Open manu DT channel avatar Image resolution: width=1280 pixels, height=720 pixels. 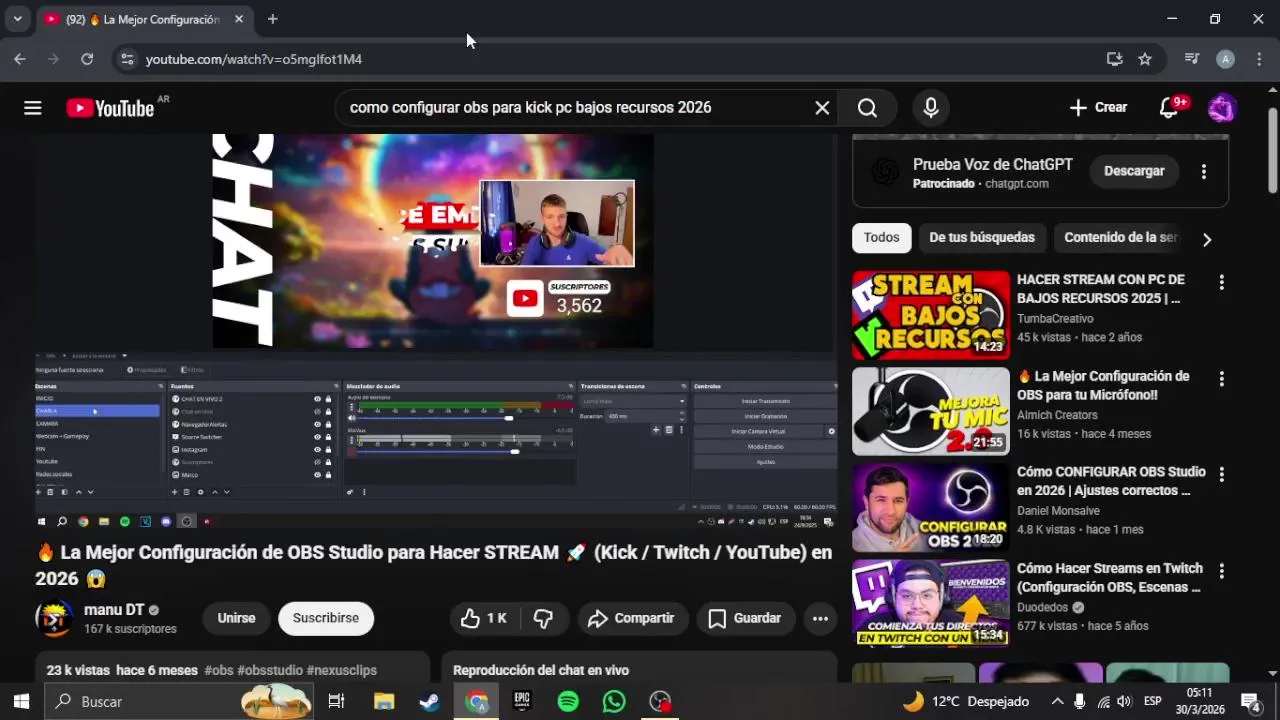pos(54,619)
